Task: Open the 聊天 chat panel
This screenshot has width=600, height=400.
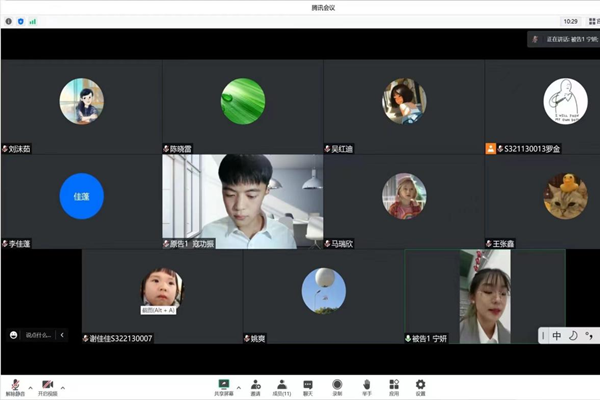Action: click(x=308, y=386)
